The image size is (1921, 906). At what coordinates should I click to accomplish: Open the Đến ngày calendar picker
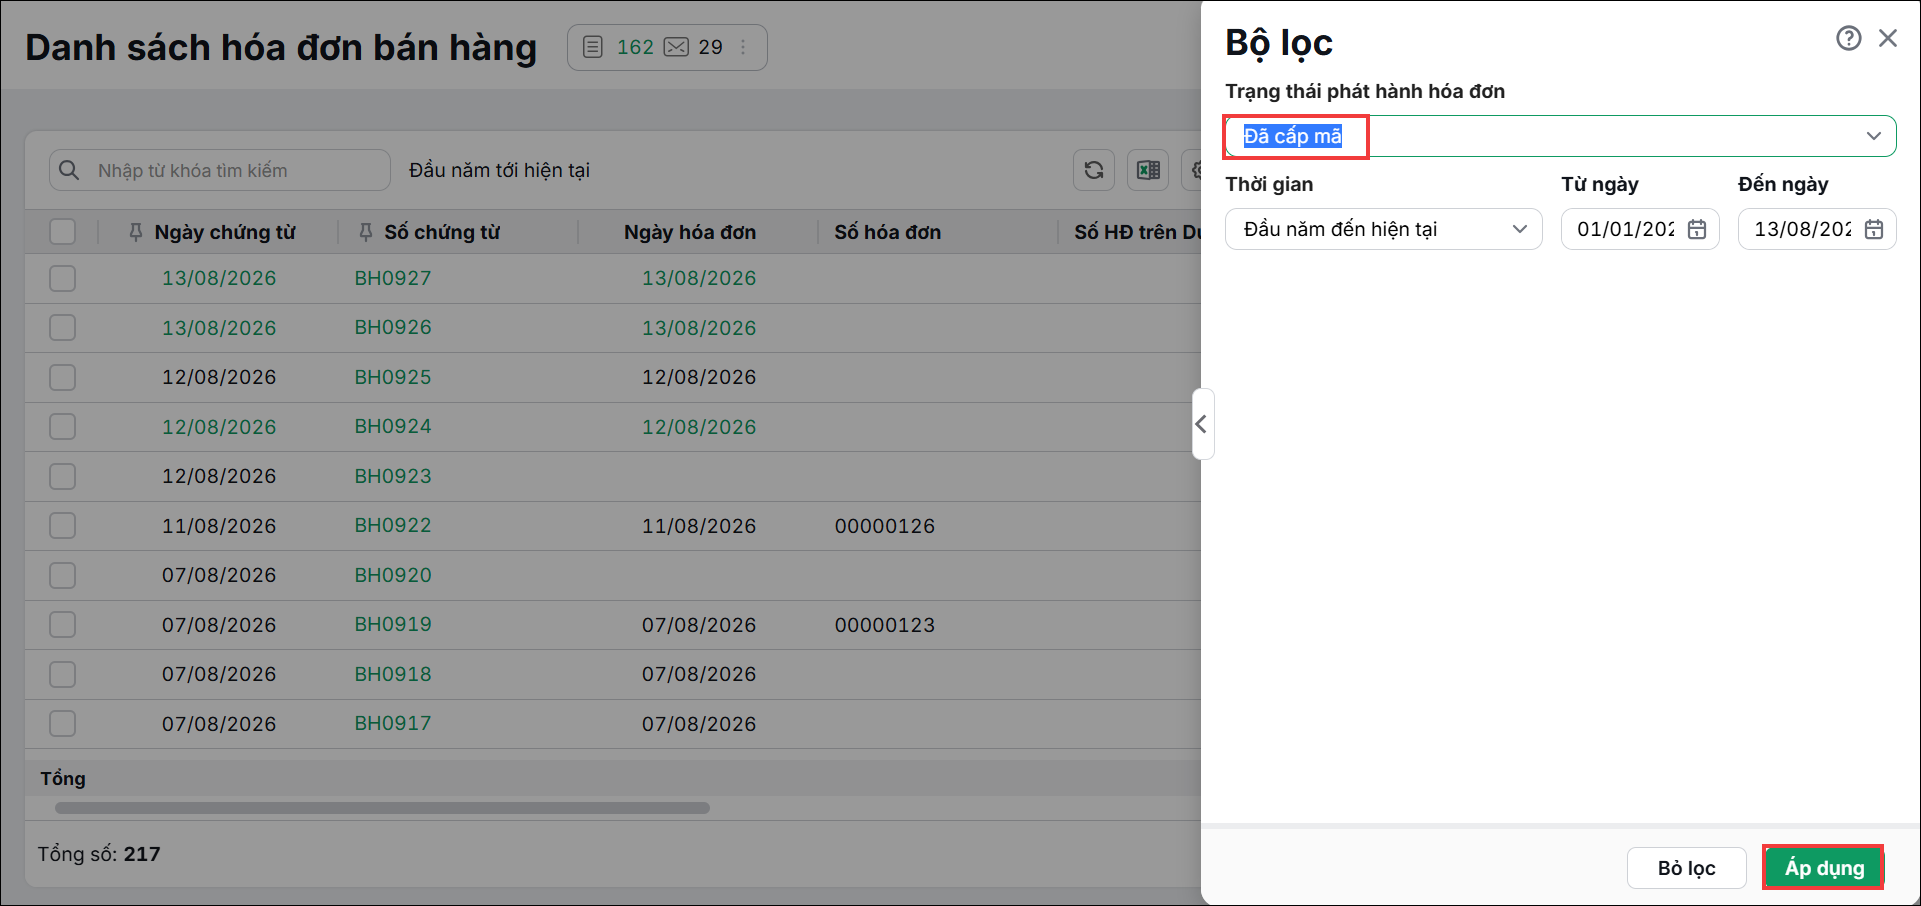point(1874,229)
